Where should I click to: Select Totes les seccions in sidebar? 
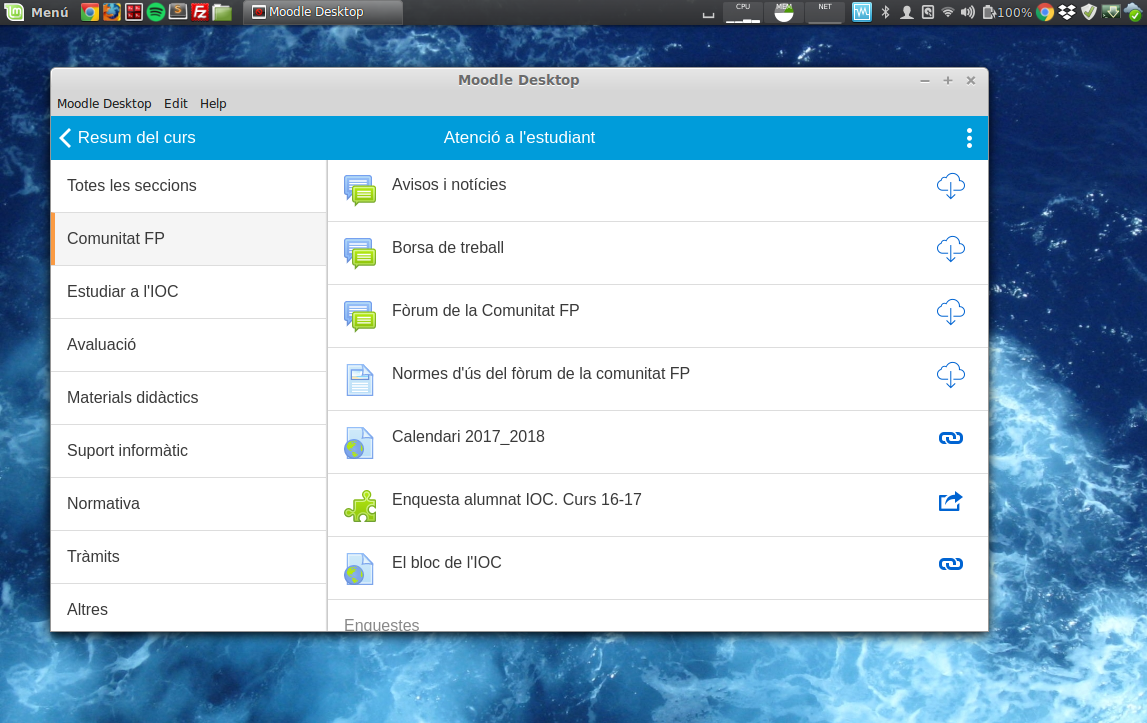(x=132, y=186)
